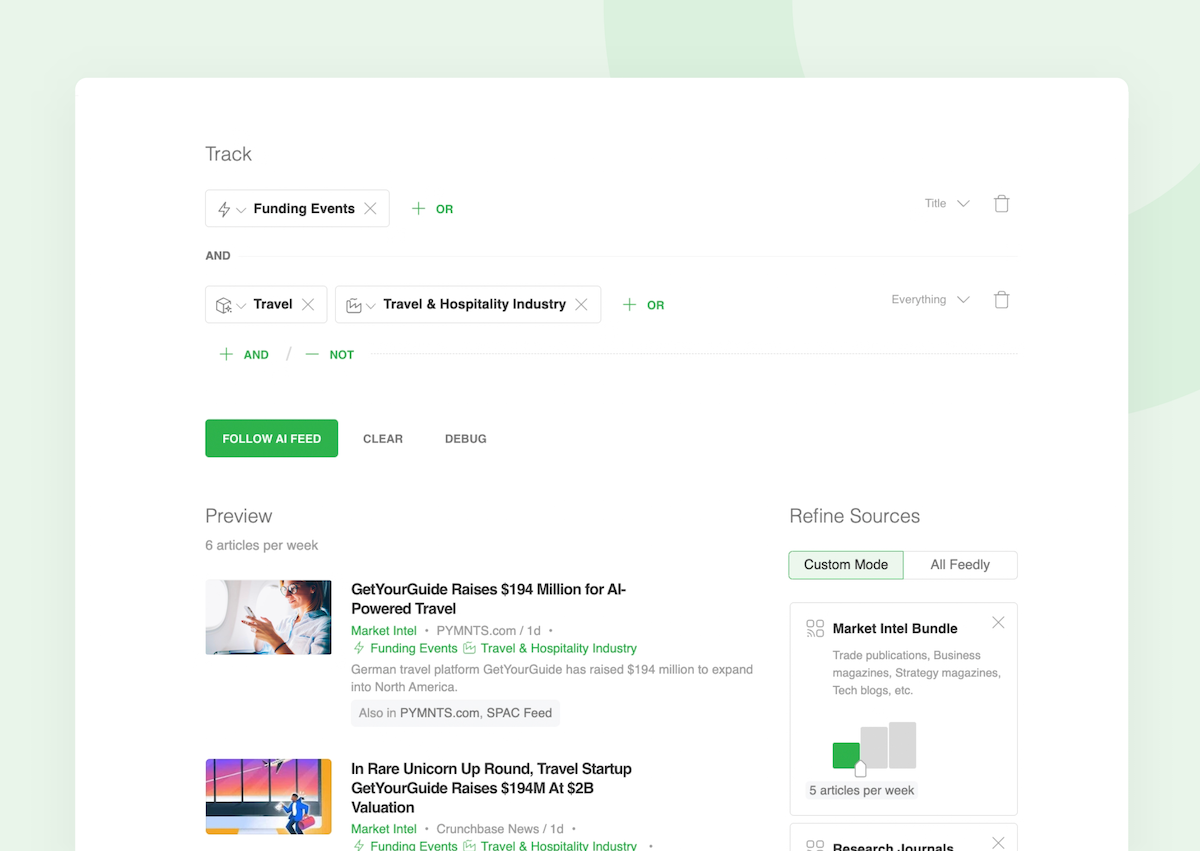Remove the Research Journals source card
Screen dimensions: 1200x851
(998, 843)
